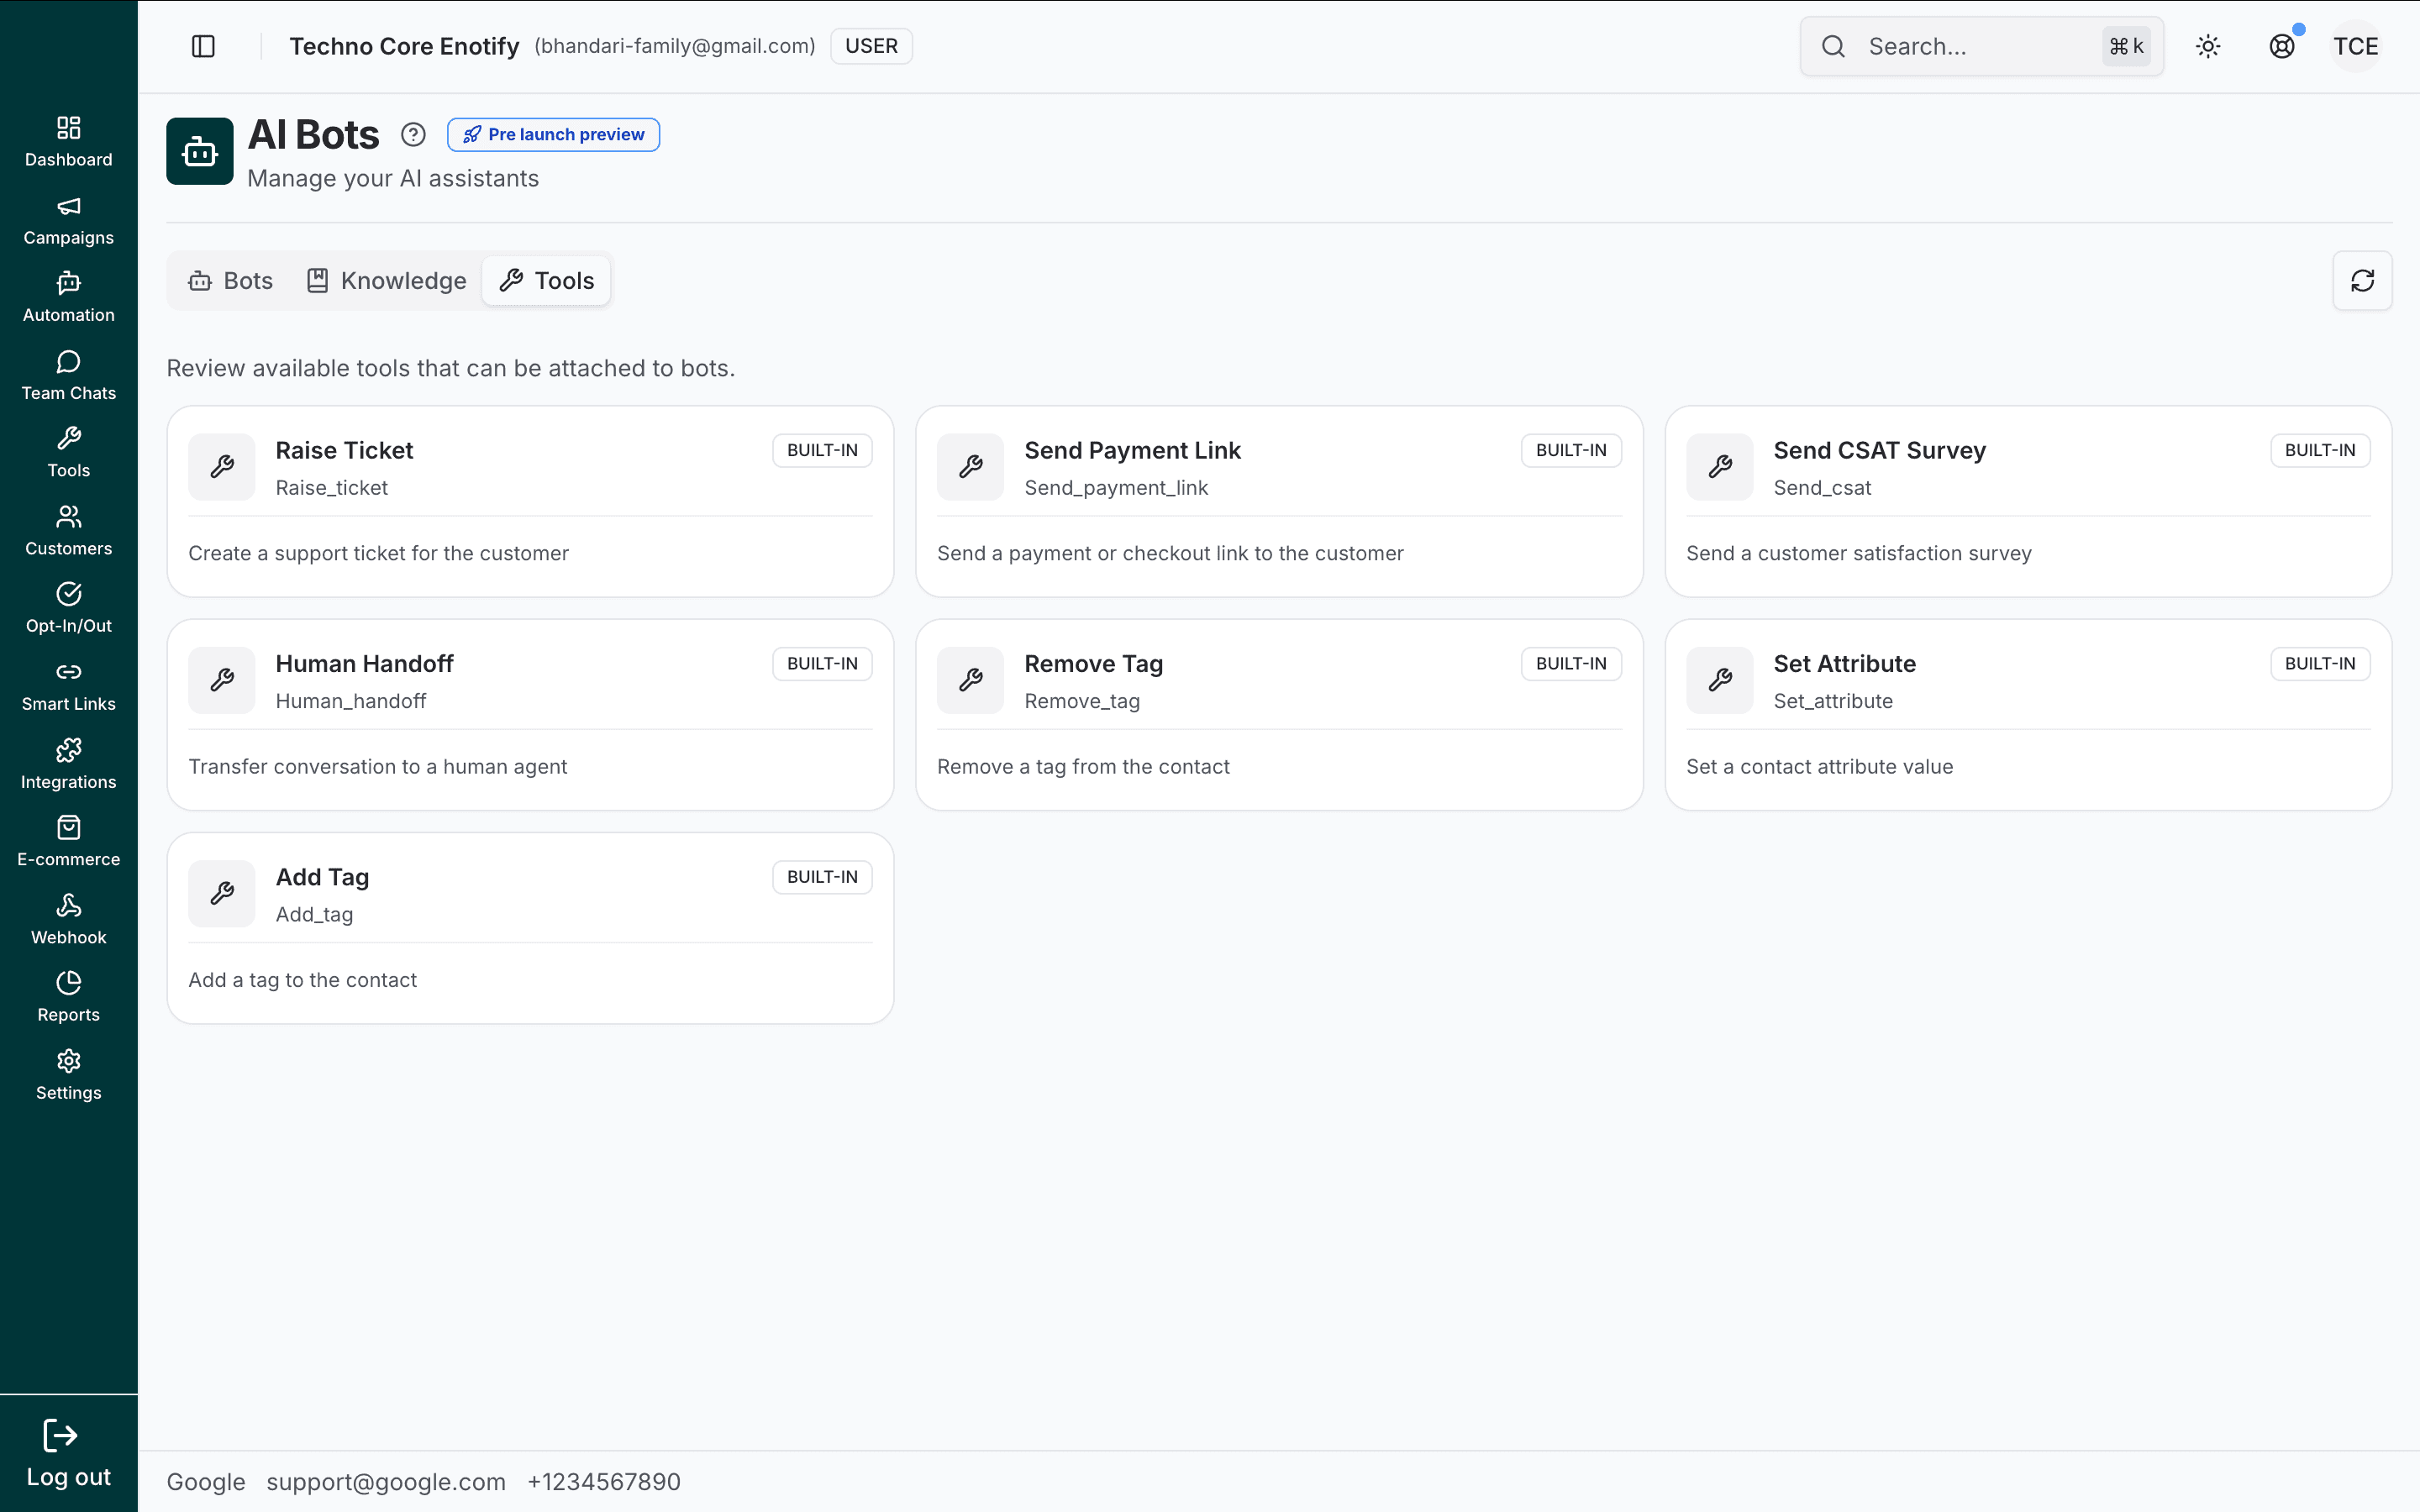Open the Raise Ticket tool title
Screen dimensions: 2420x1512
tap(344, 451)
